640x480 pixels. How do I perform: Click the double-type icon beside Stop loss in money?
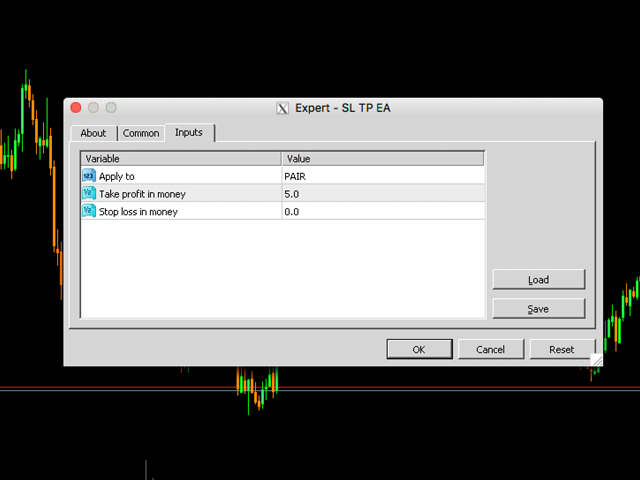89,211
